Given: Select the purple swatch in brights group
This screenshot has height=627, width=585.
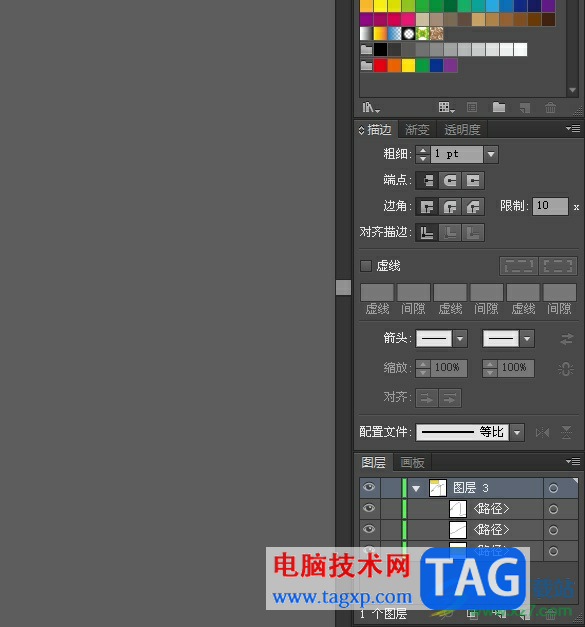Looking at the screenshot, I should (x=451, y=65).
